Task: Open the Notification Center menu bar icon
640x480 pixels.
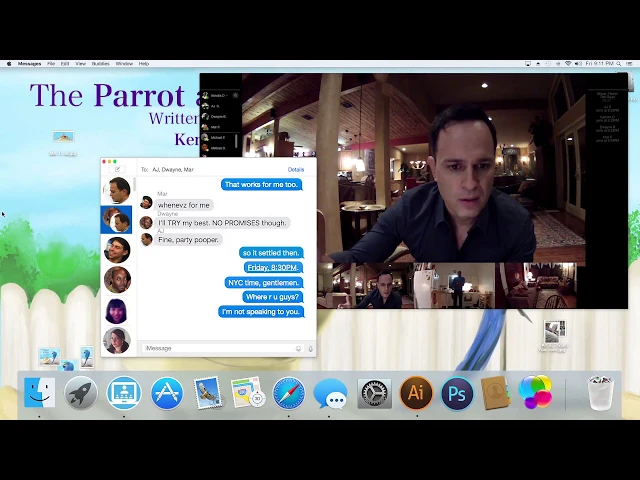Action: 630,64
